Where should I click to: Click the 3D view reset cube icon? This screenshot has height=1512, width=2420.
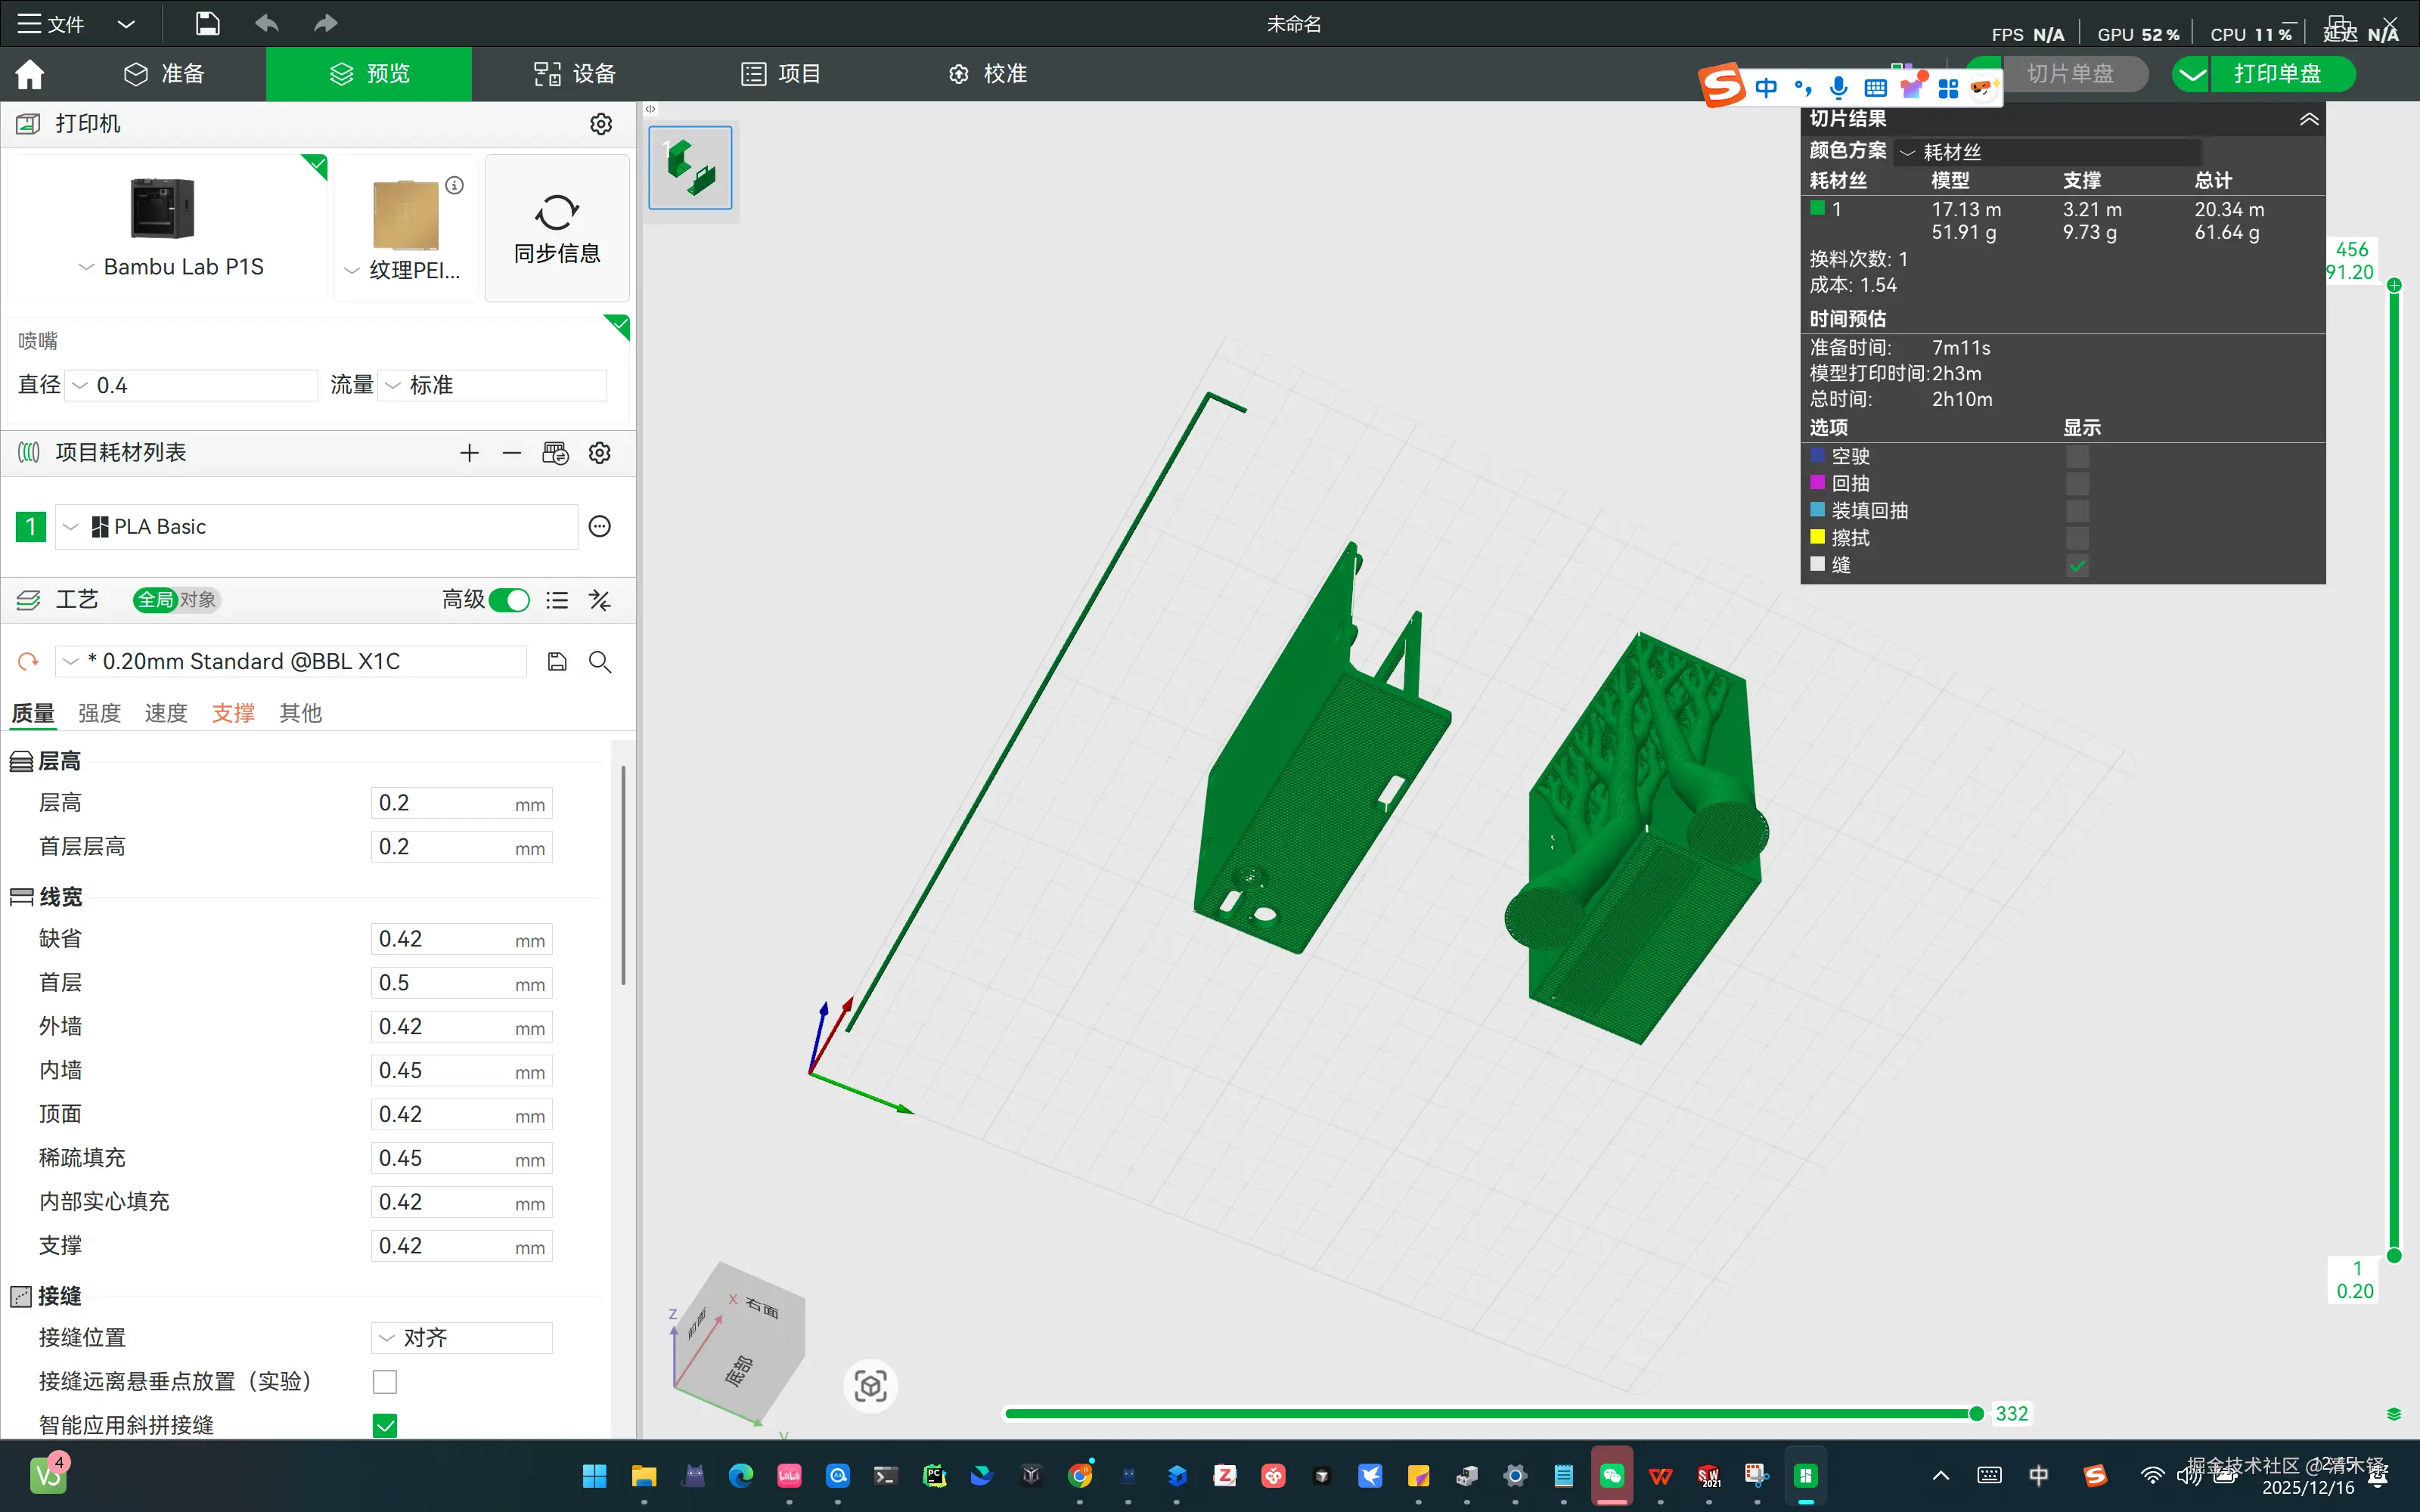pyautogui.click(x=870, y=1386)
